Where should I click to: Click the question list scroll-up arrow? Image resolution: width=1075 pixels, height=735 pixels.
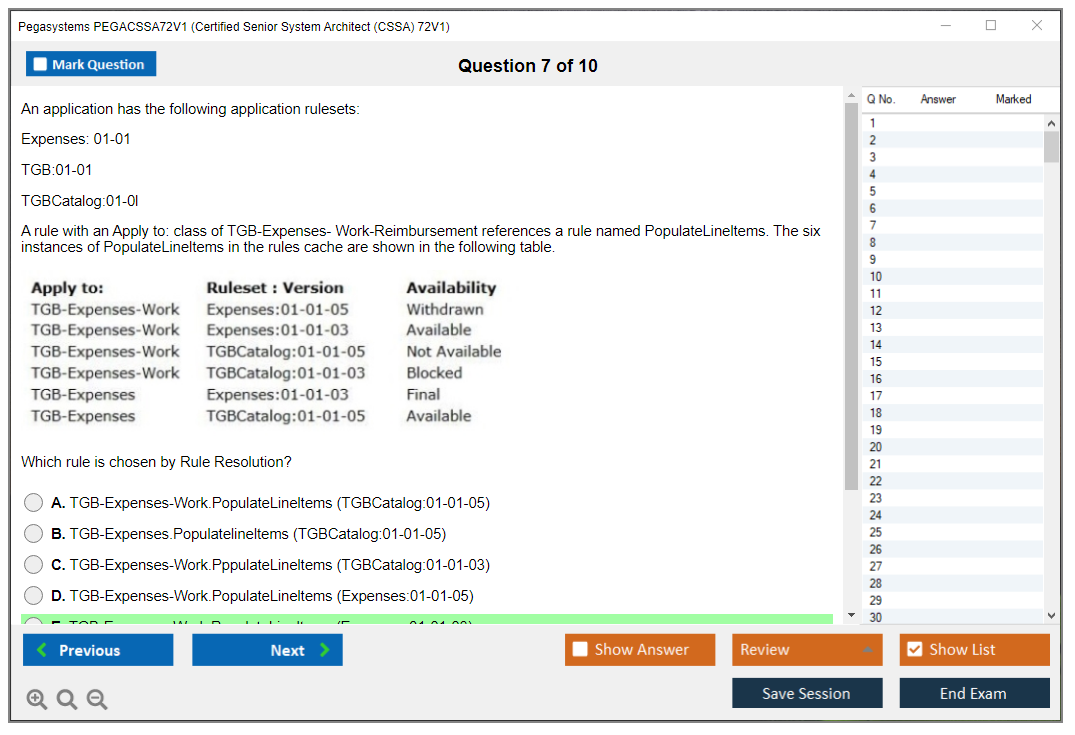tap(1051, 123)
